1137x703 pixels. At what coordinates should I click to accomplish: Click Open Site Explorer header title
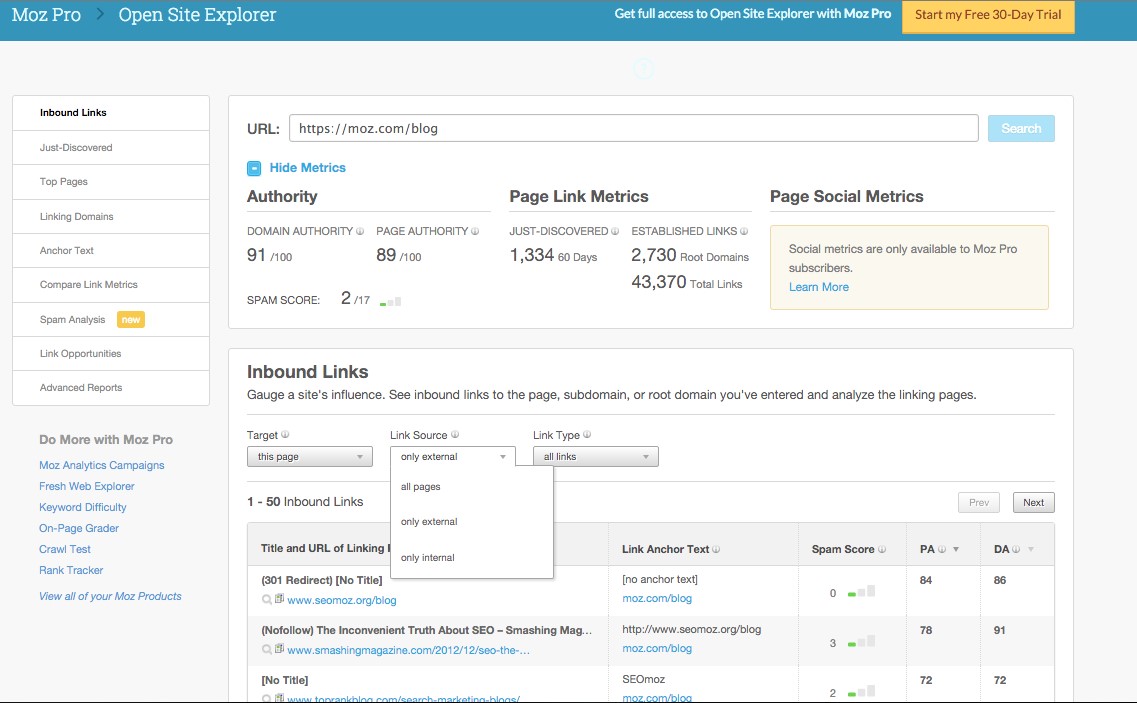click(x=197, y=15)
